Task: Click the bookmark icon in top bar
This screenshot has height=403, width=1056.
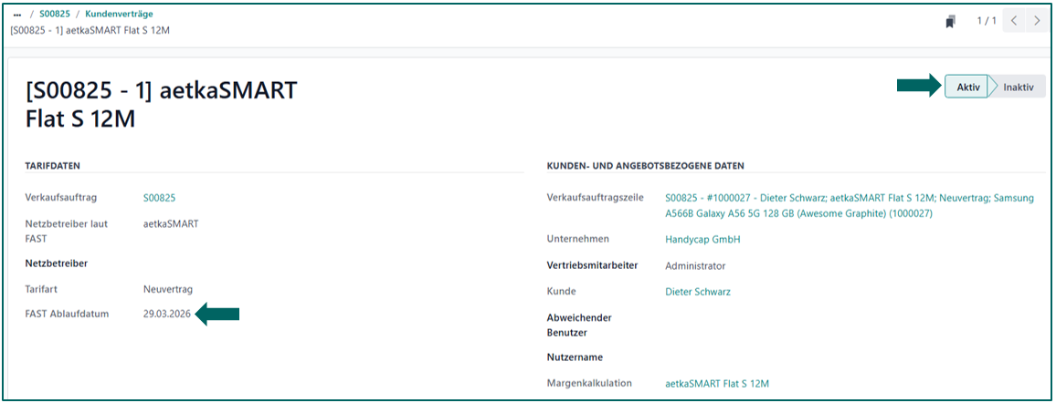Action: pos(949,21)
